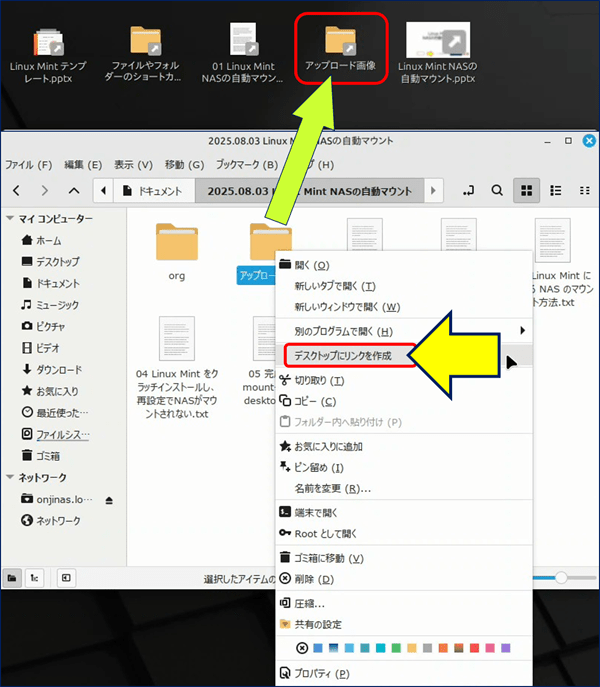Switch to compact view

coord(585,191)
